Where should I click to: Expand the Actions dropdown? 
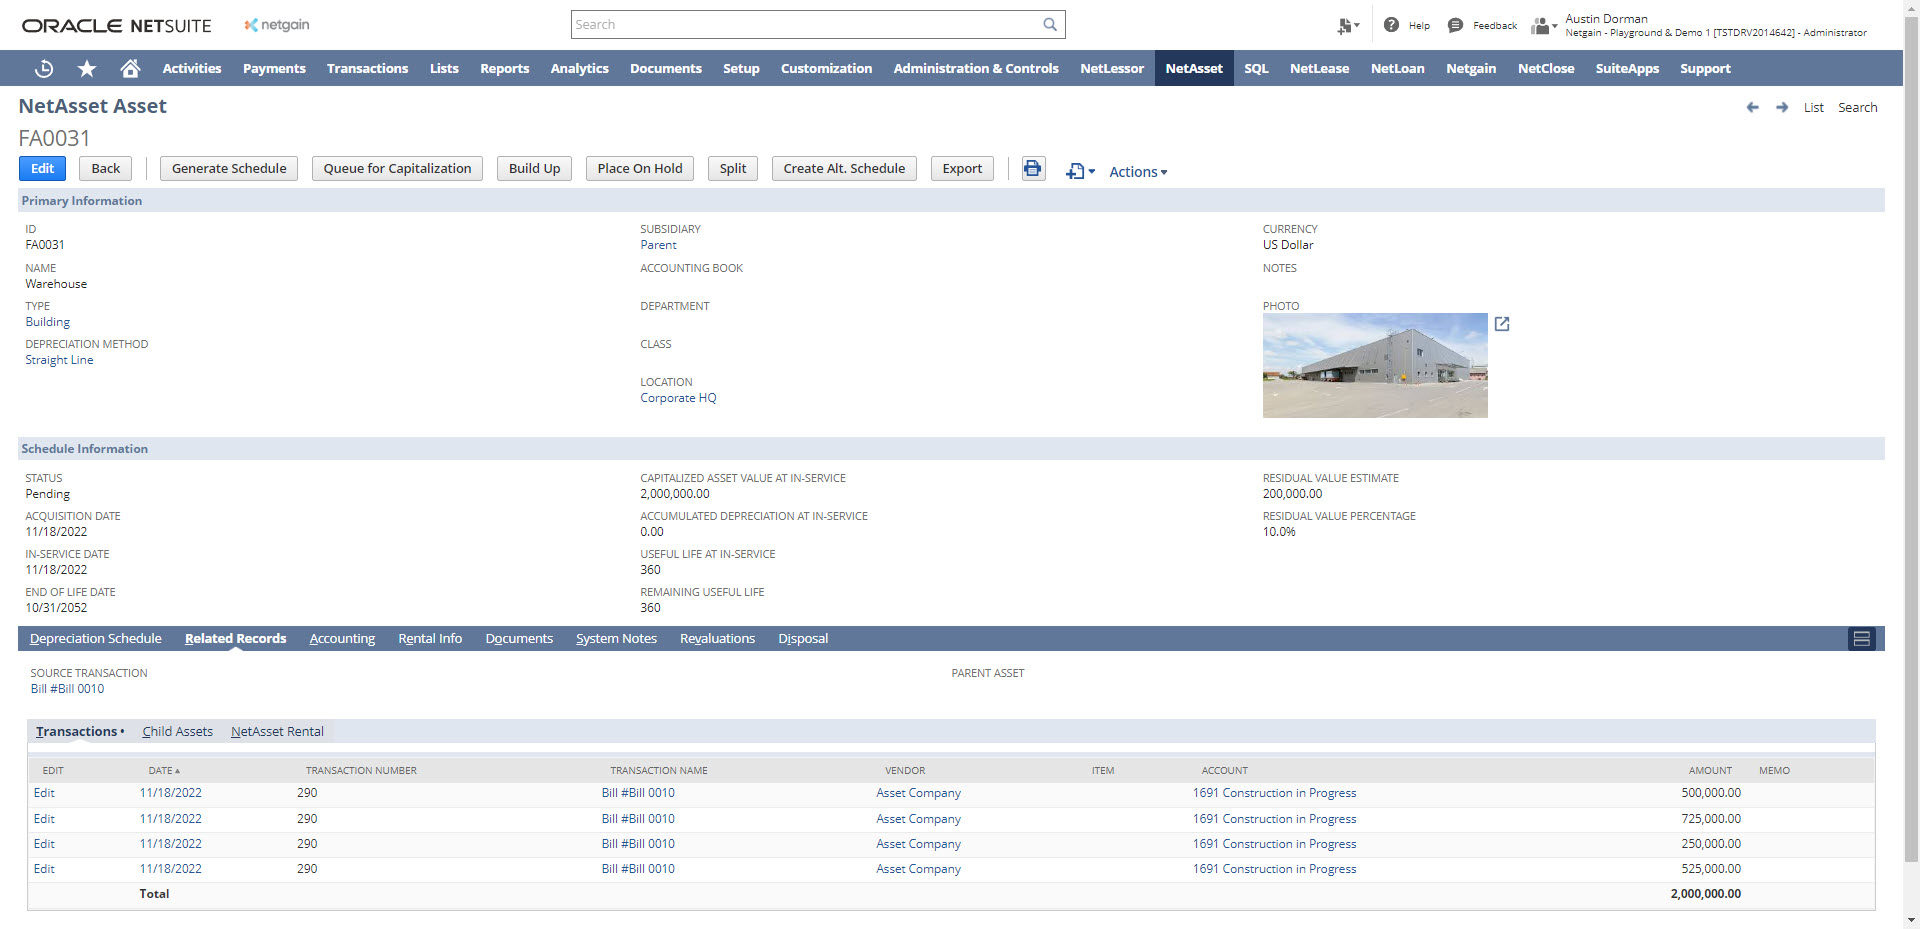coord(1137,171)
